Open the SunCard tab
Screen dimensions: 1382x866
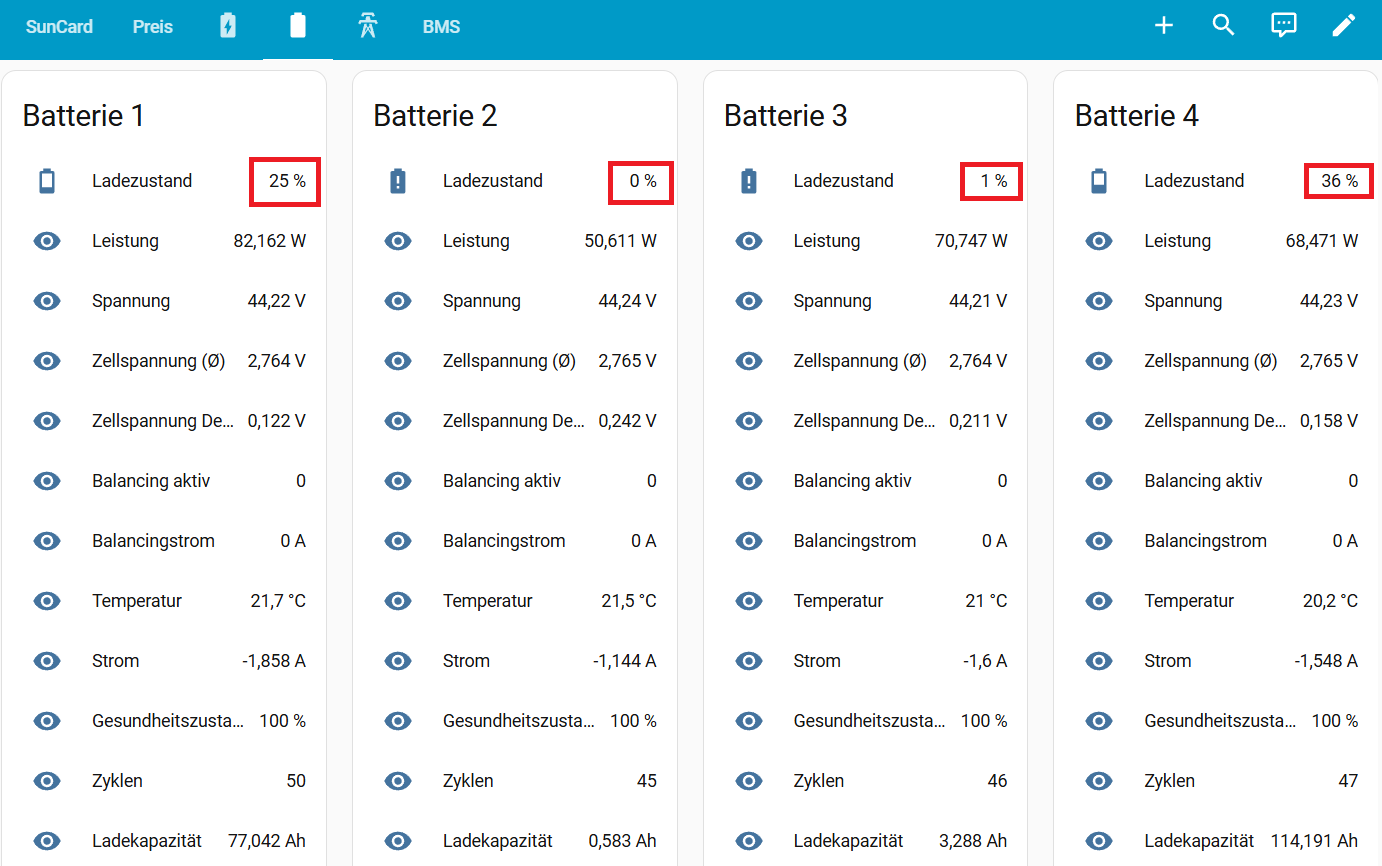point(59,27)
